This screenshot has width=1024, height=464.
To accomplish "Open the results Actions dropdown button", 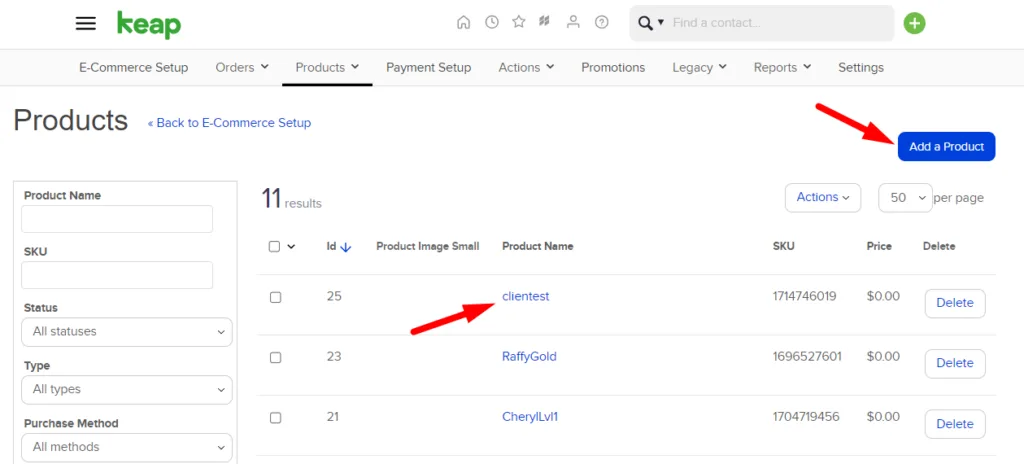I will [823, 197].
